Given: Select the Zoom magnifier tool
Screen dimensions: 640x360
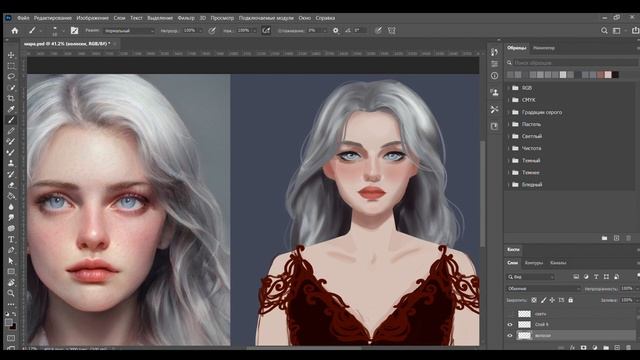Looking at the screenshot, I should point(11,293).
